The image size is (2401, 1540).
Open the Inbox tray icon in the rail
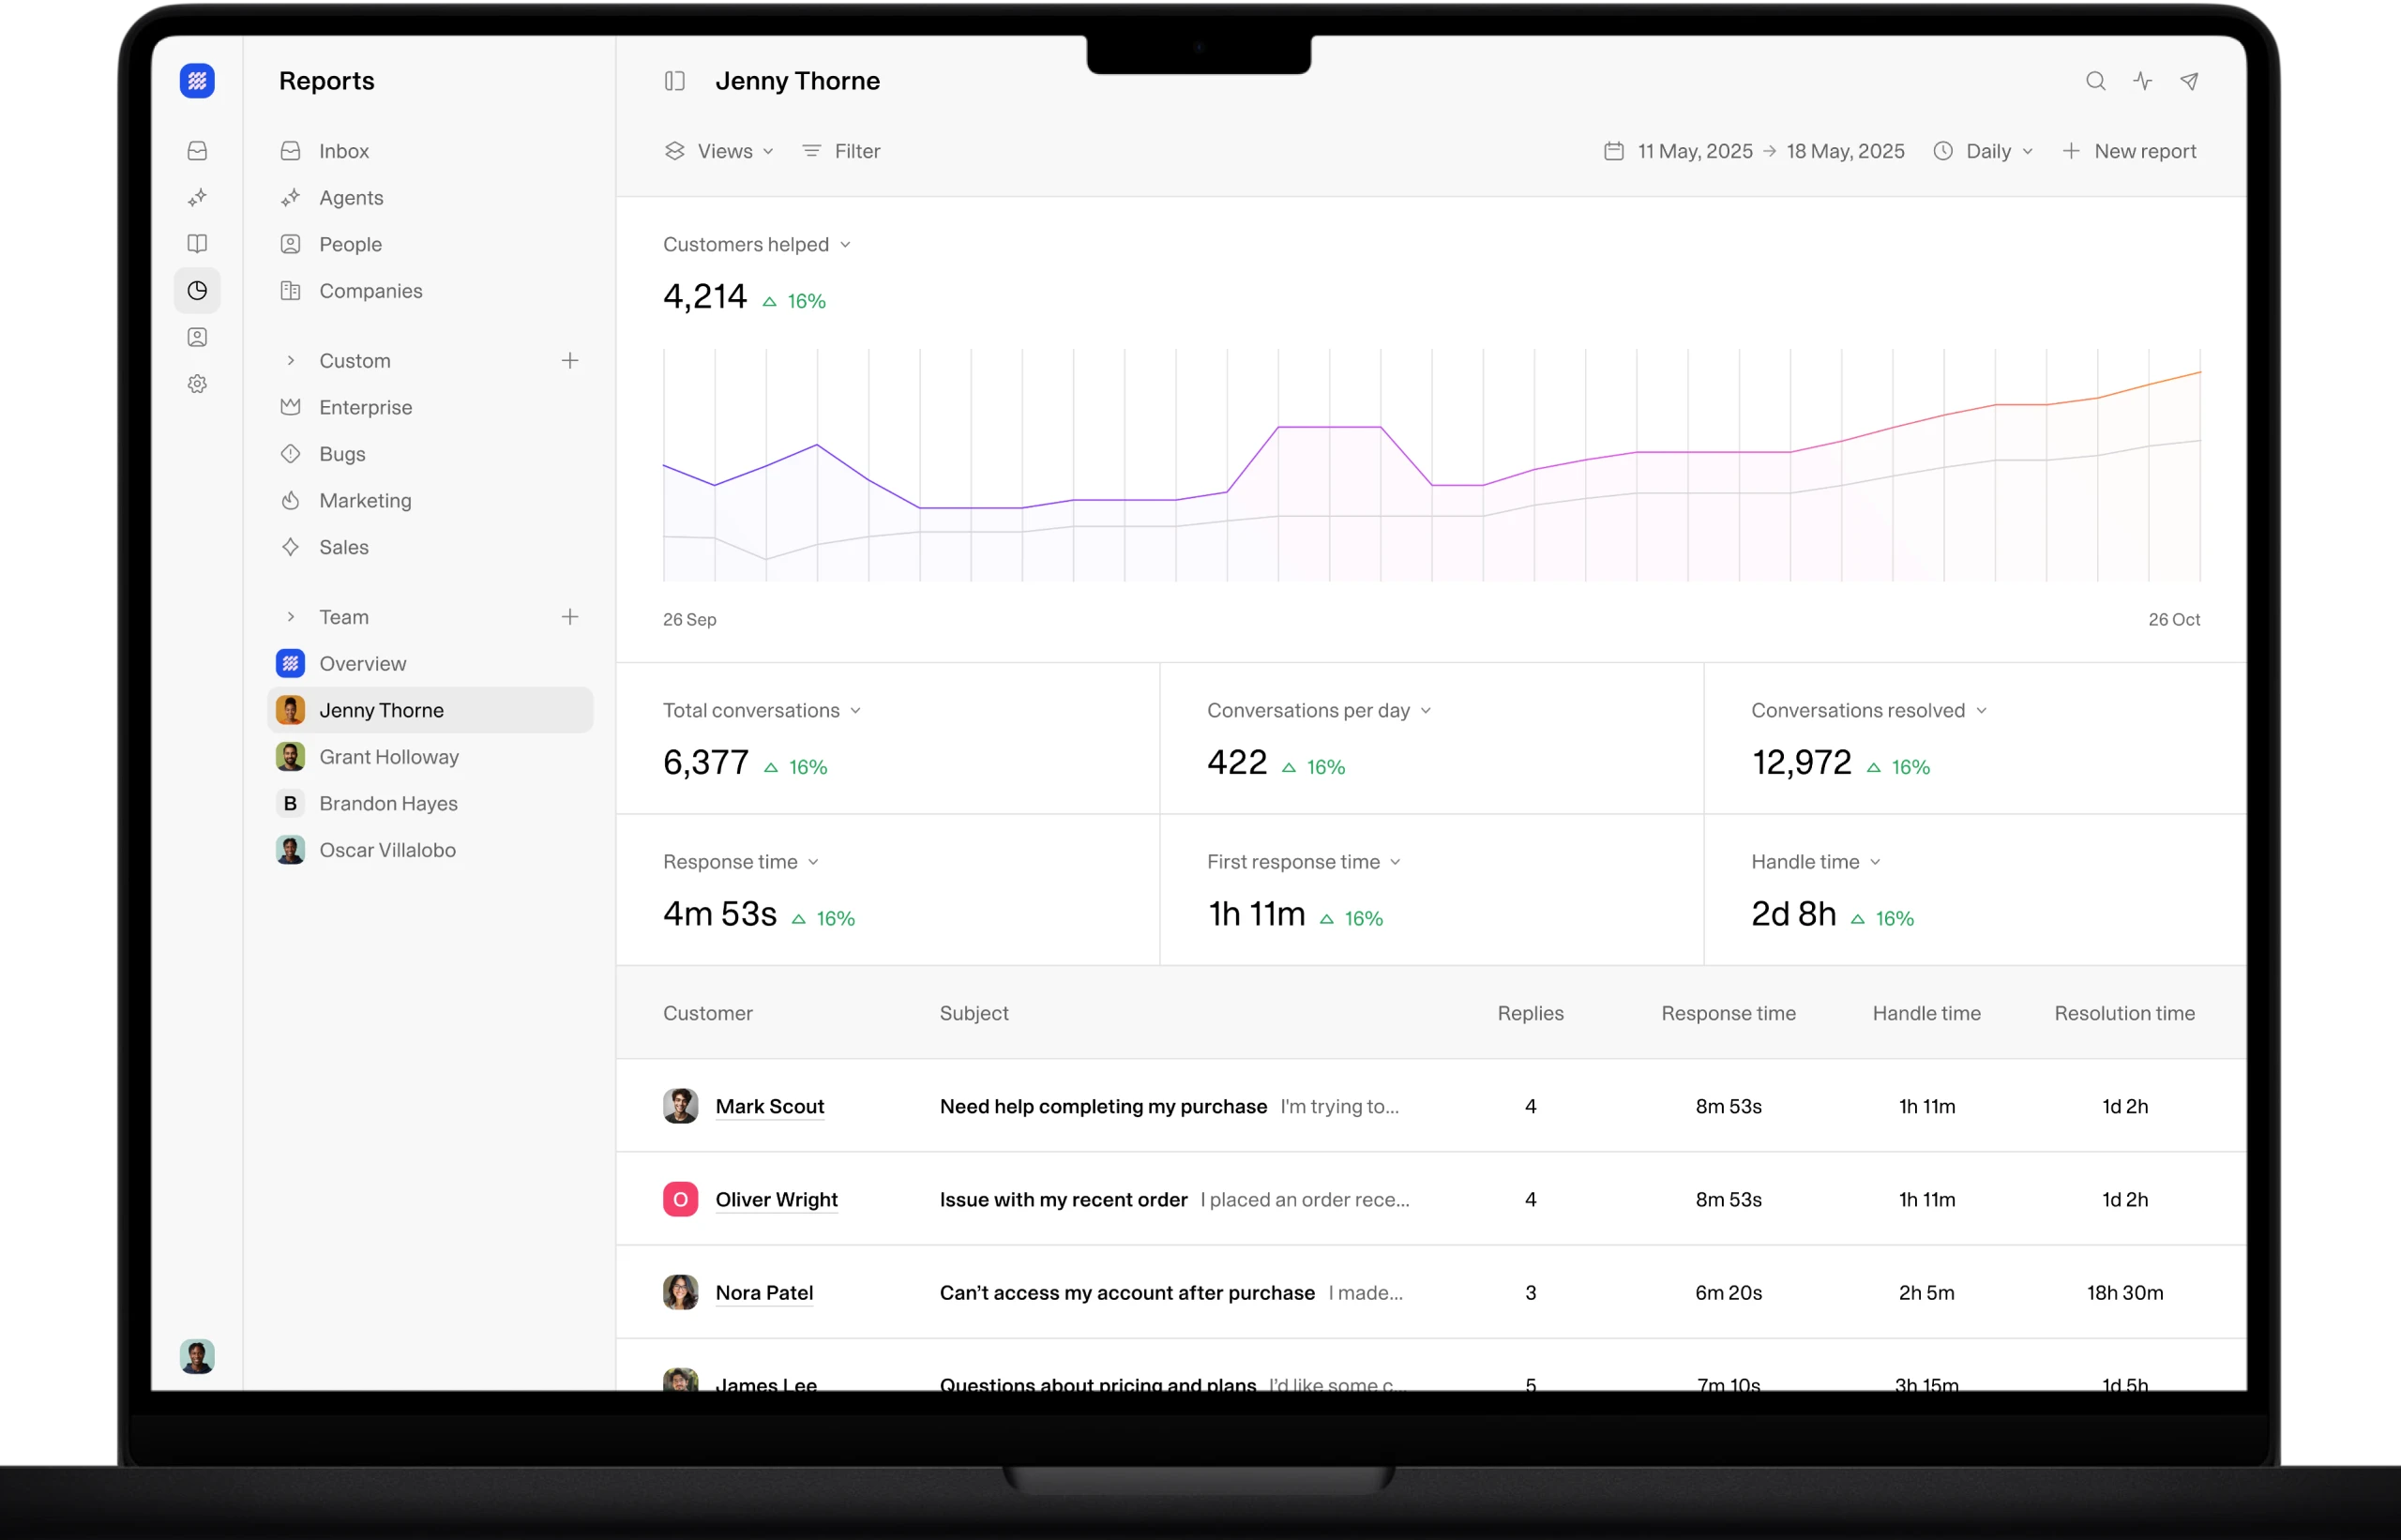(x=197, y=150)
